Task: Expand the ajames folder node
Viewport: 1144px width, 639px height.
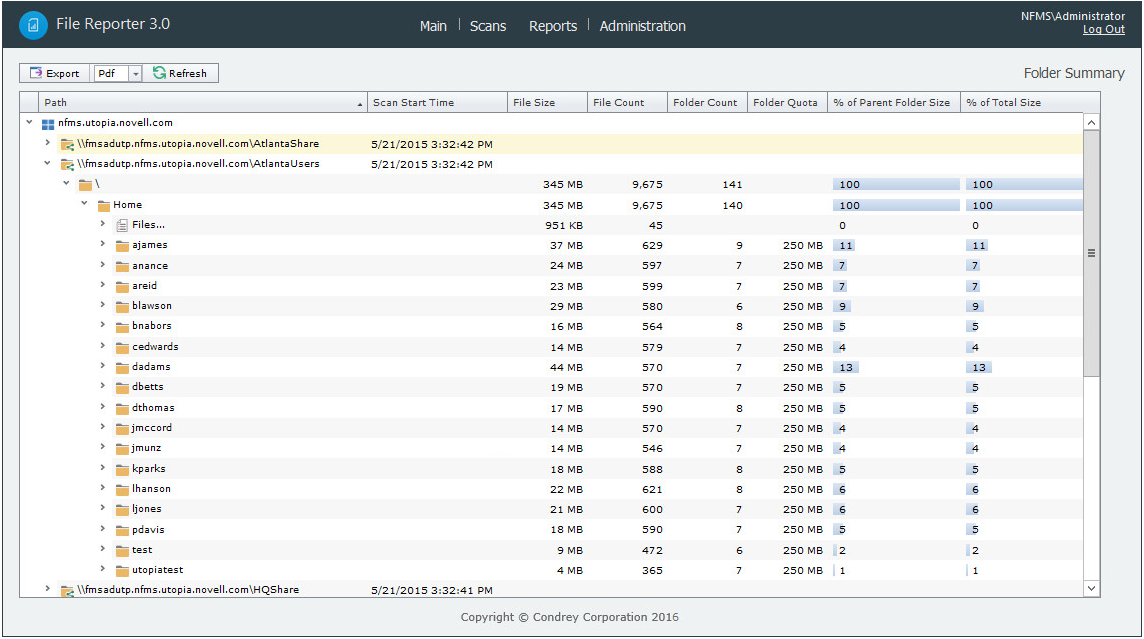Action: tap(102, 245)
